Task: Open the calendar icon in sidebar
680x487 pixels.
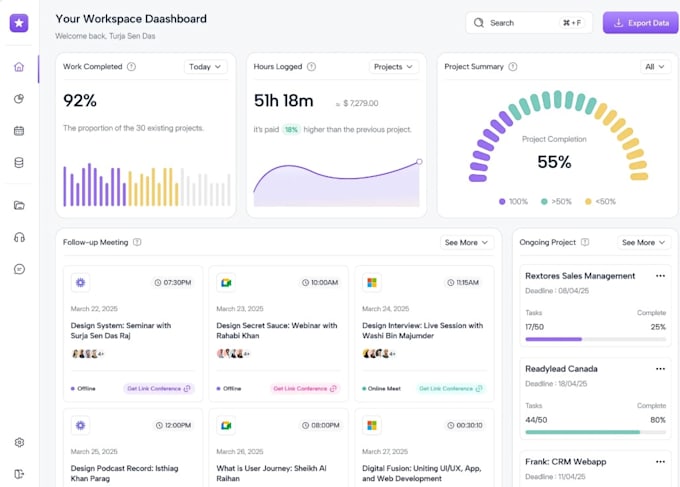Action: click(x=19, y=131)
